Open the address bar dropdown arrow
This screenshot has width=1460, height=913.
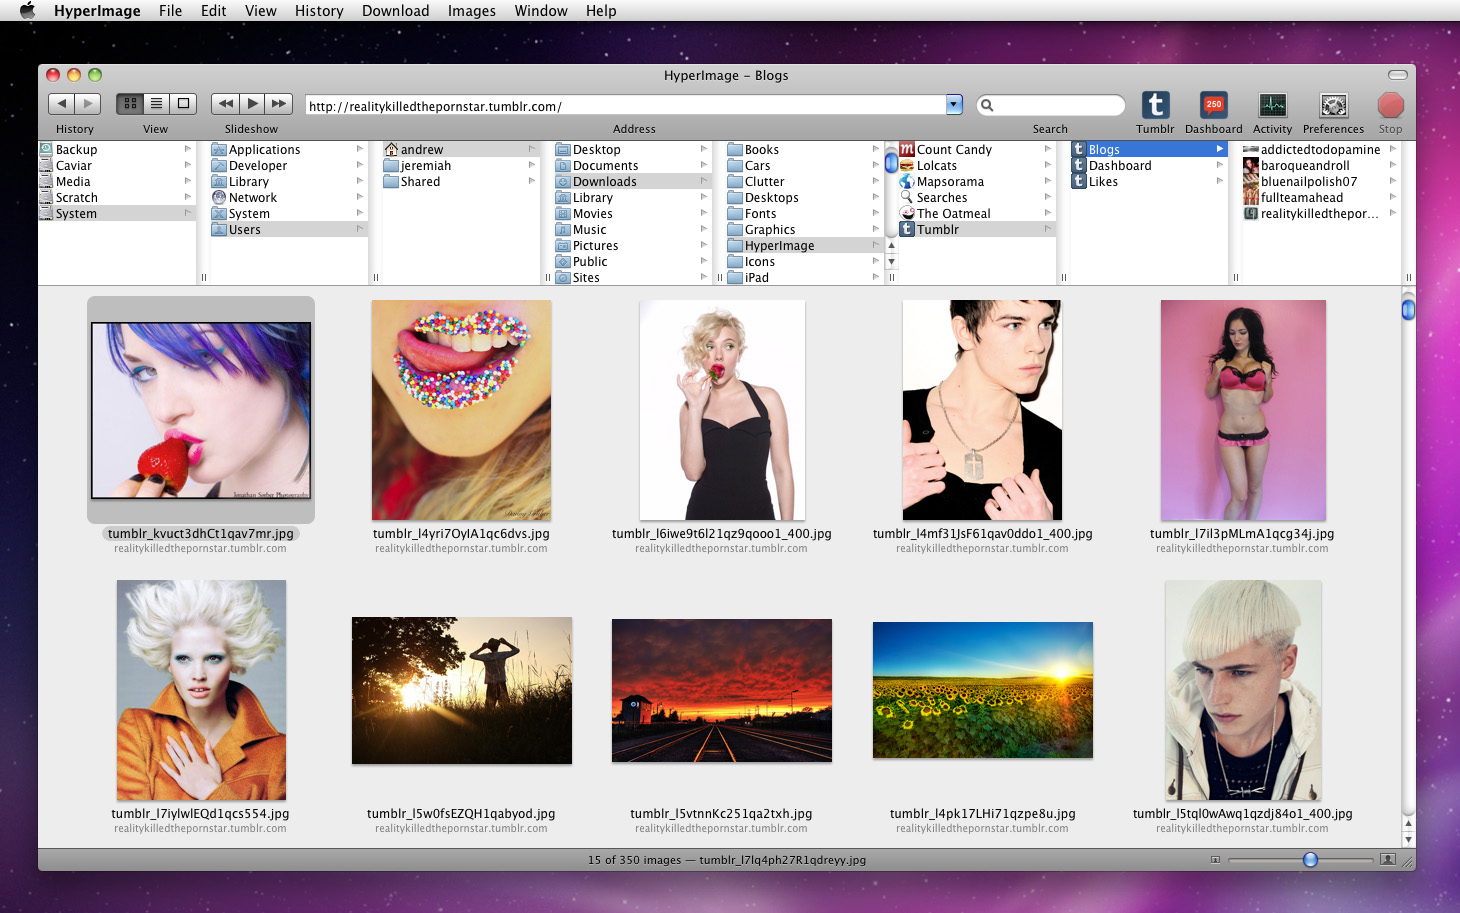click(x=954, y=105)
